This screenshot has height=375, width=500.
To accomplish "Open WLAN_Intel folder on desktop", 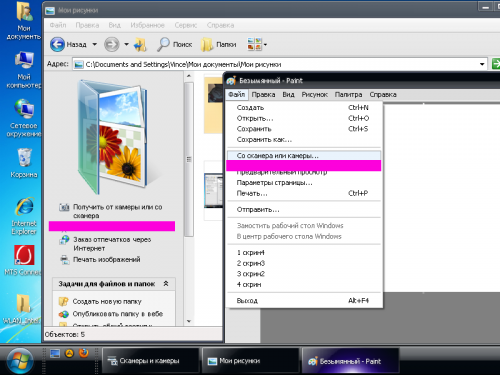I will pyautogui.click(x=22, y=309).
